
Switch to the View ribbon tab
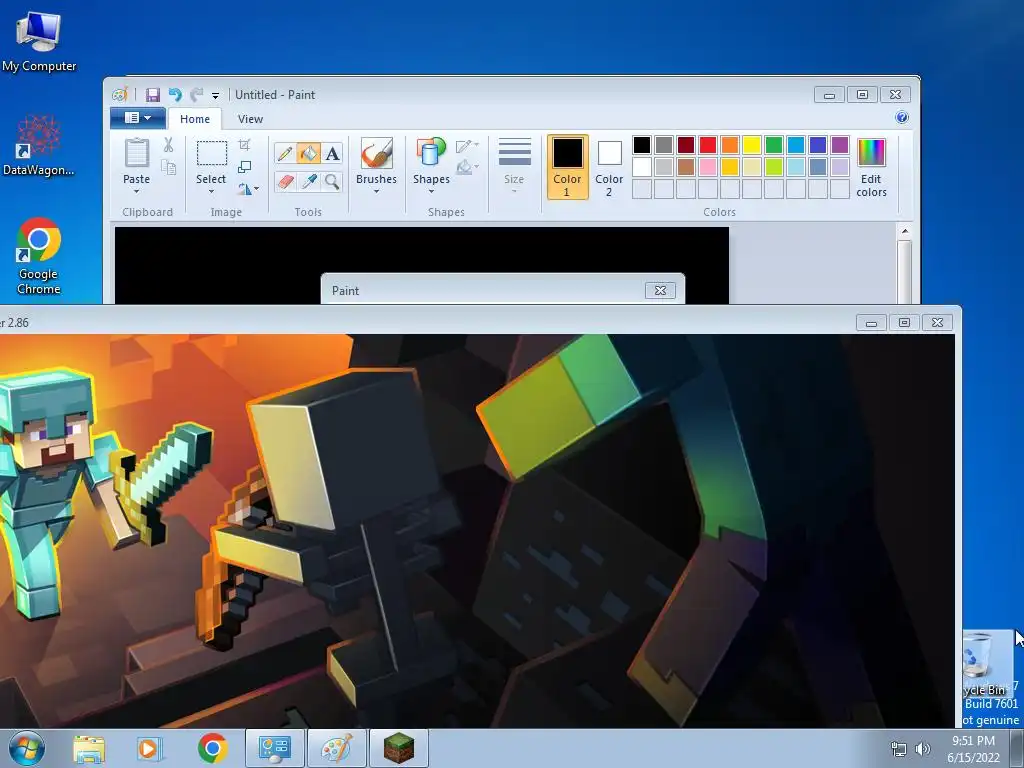(250, 119)
